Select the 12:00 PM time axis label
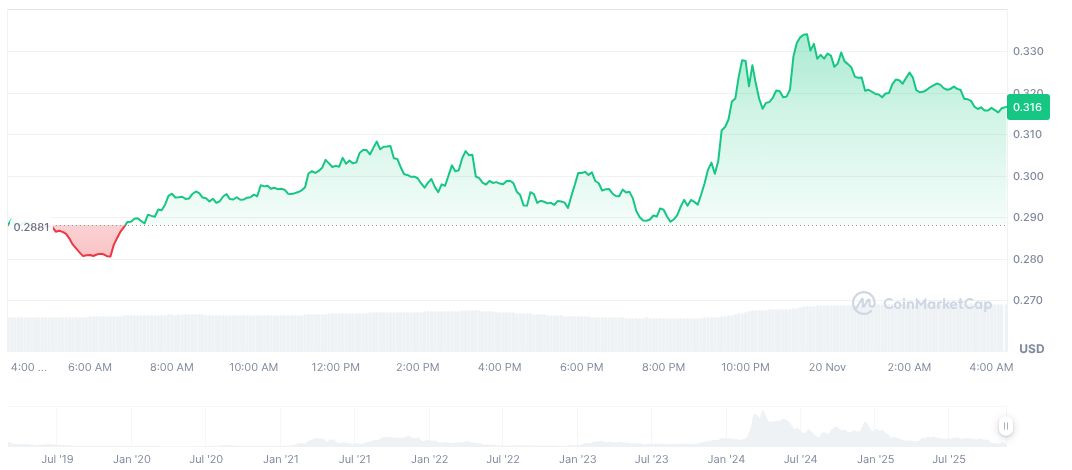1072x470 pixels. pos(335,367)
